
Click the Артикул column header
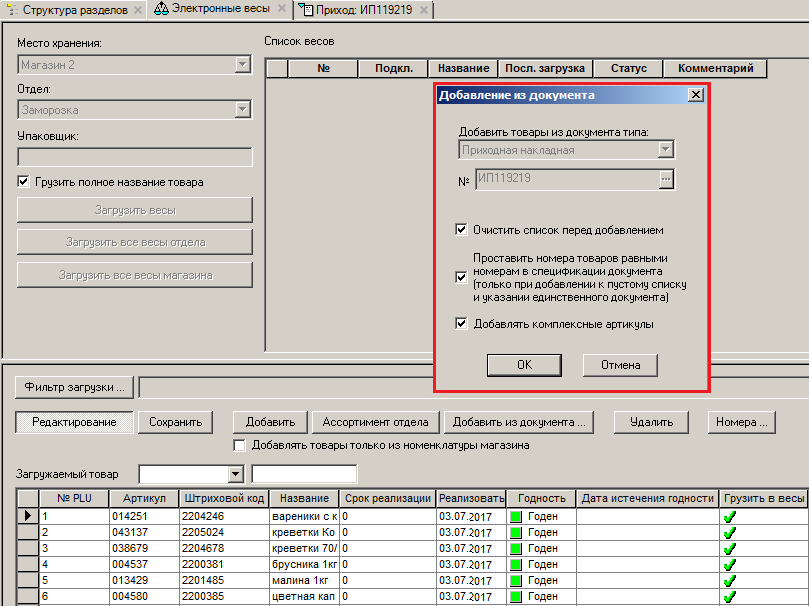[144, 498]
